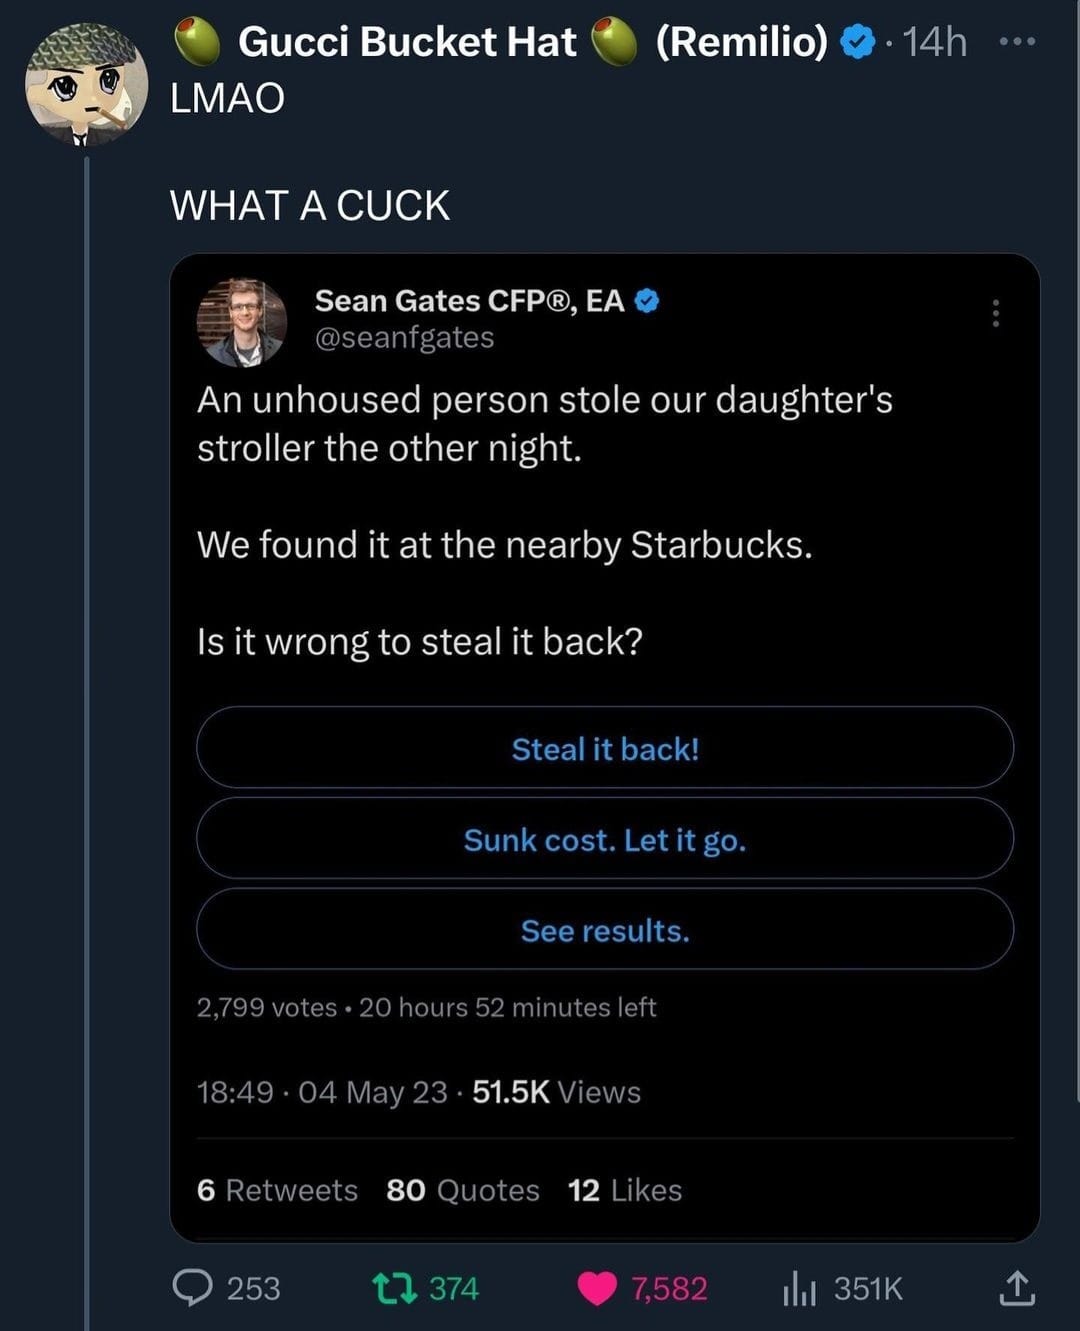Open the 80 Quotes list

point(462,1190)
